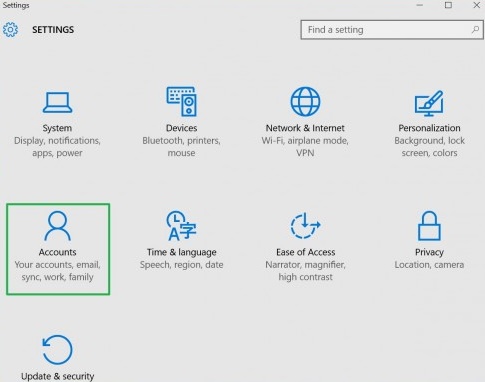Maximize the Settings window

[448, 5]
